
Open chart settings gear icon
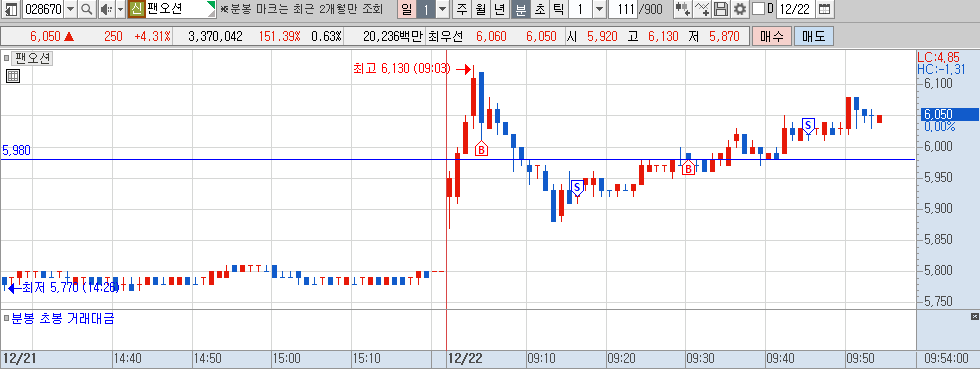(740, 9)
